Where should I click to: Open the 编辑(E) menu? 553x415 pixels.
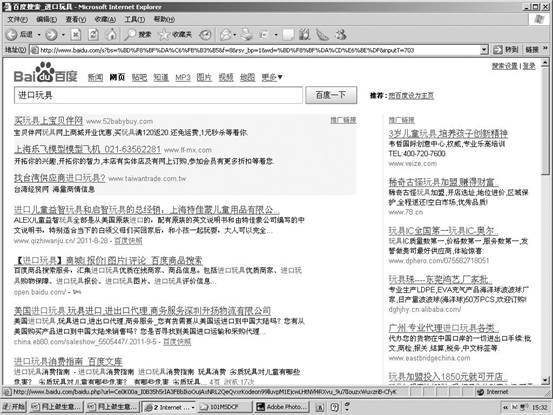[46, 19]
